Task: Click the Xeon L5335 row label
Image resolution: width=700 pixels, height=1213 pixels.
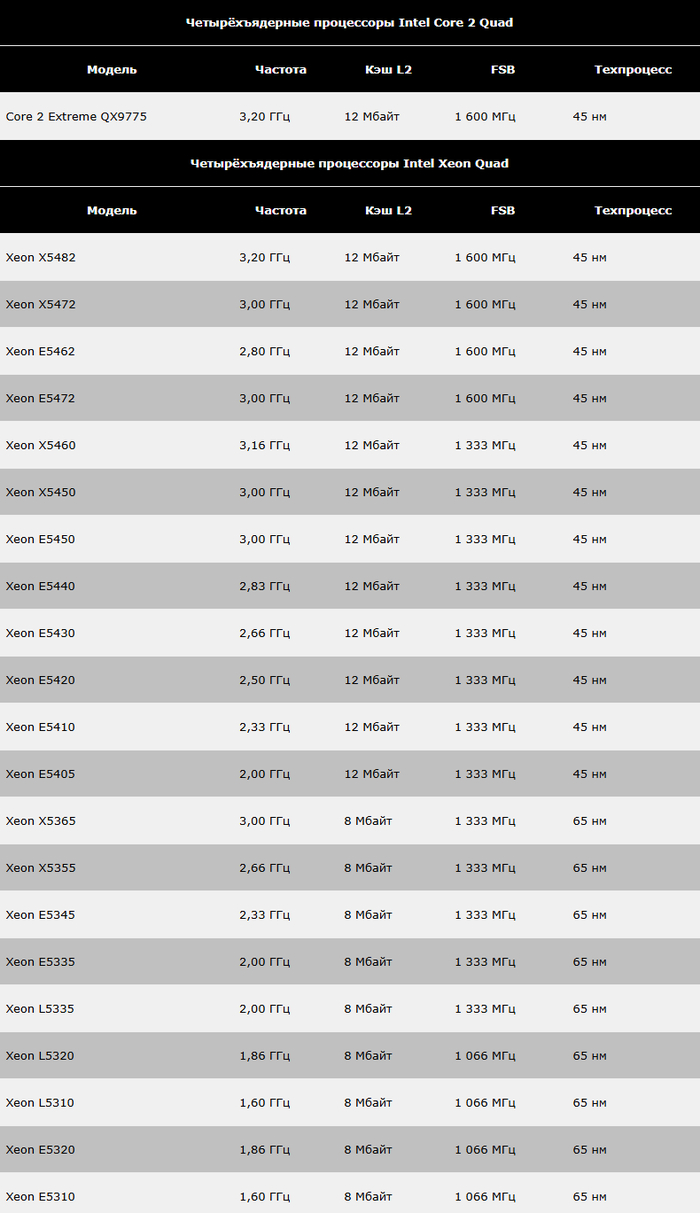Action: (40, 1010)
